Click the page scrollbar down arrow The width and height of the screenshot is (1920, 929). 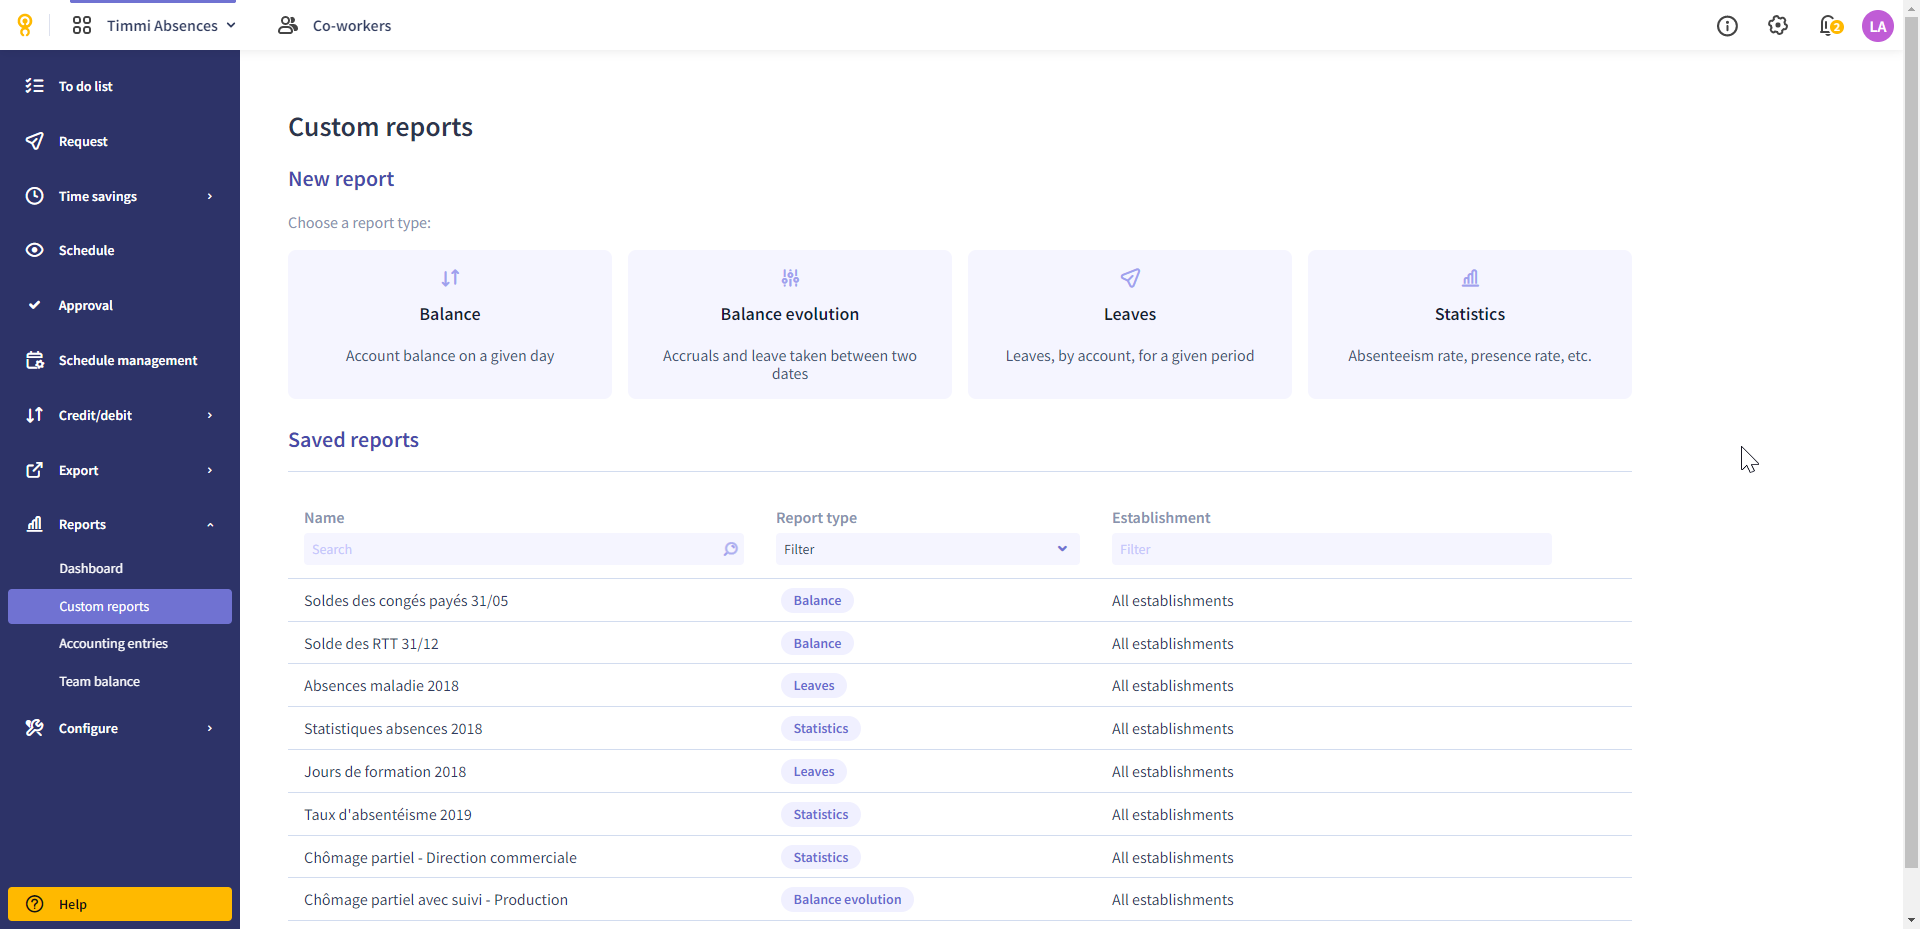[1911, 920]
